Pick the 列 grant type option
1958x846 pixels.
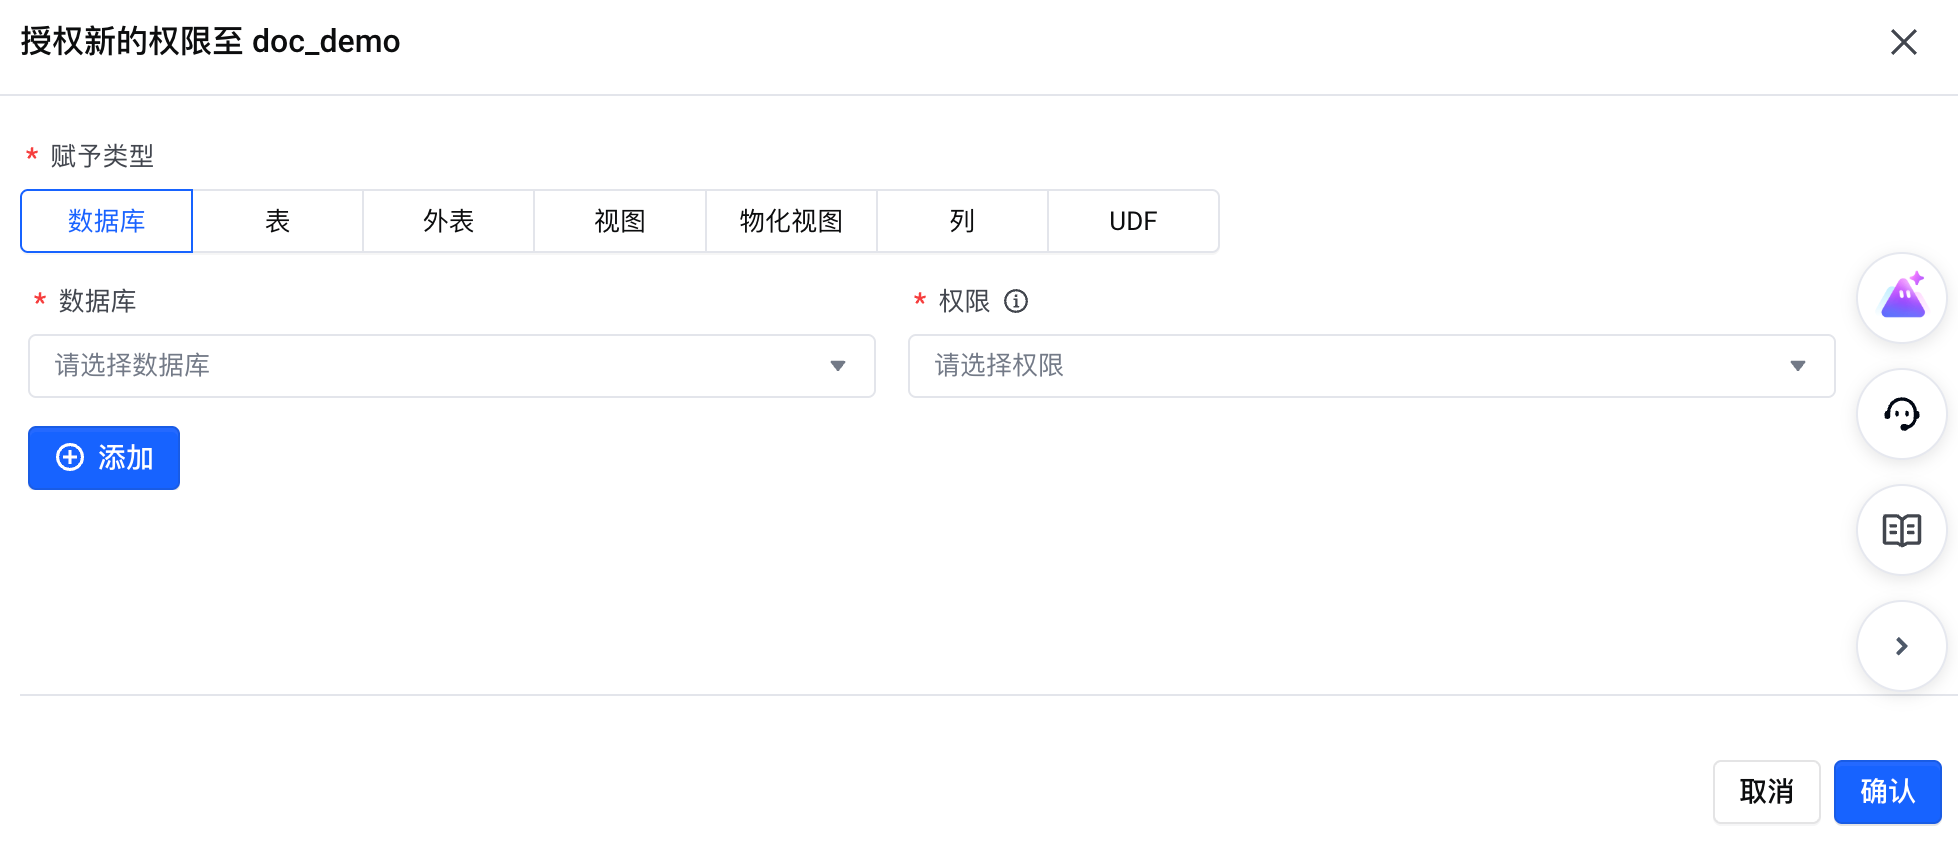point(962,221)
